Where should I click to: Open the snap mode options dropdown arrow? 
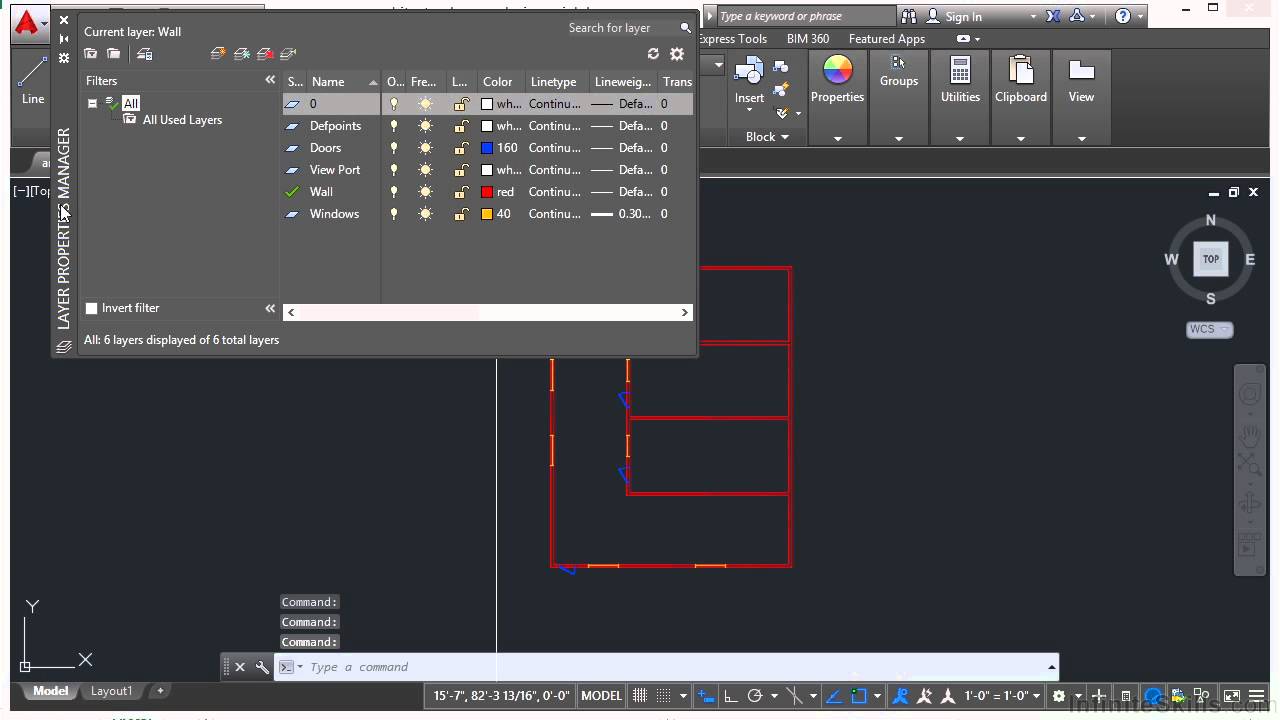point(683,696)
